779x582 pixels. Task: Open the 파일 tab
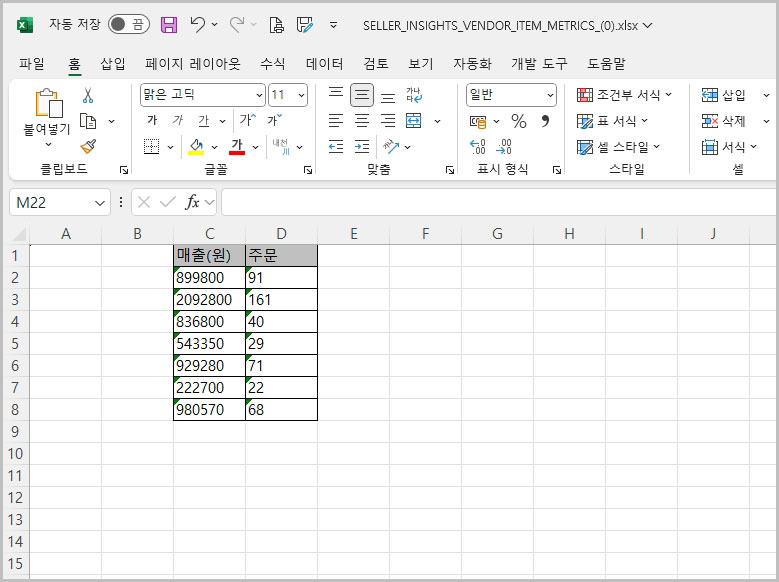tap(32, 64)
